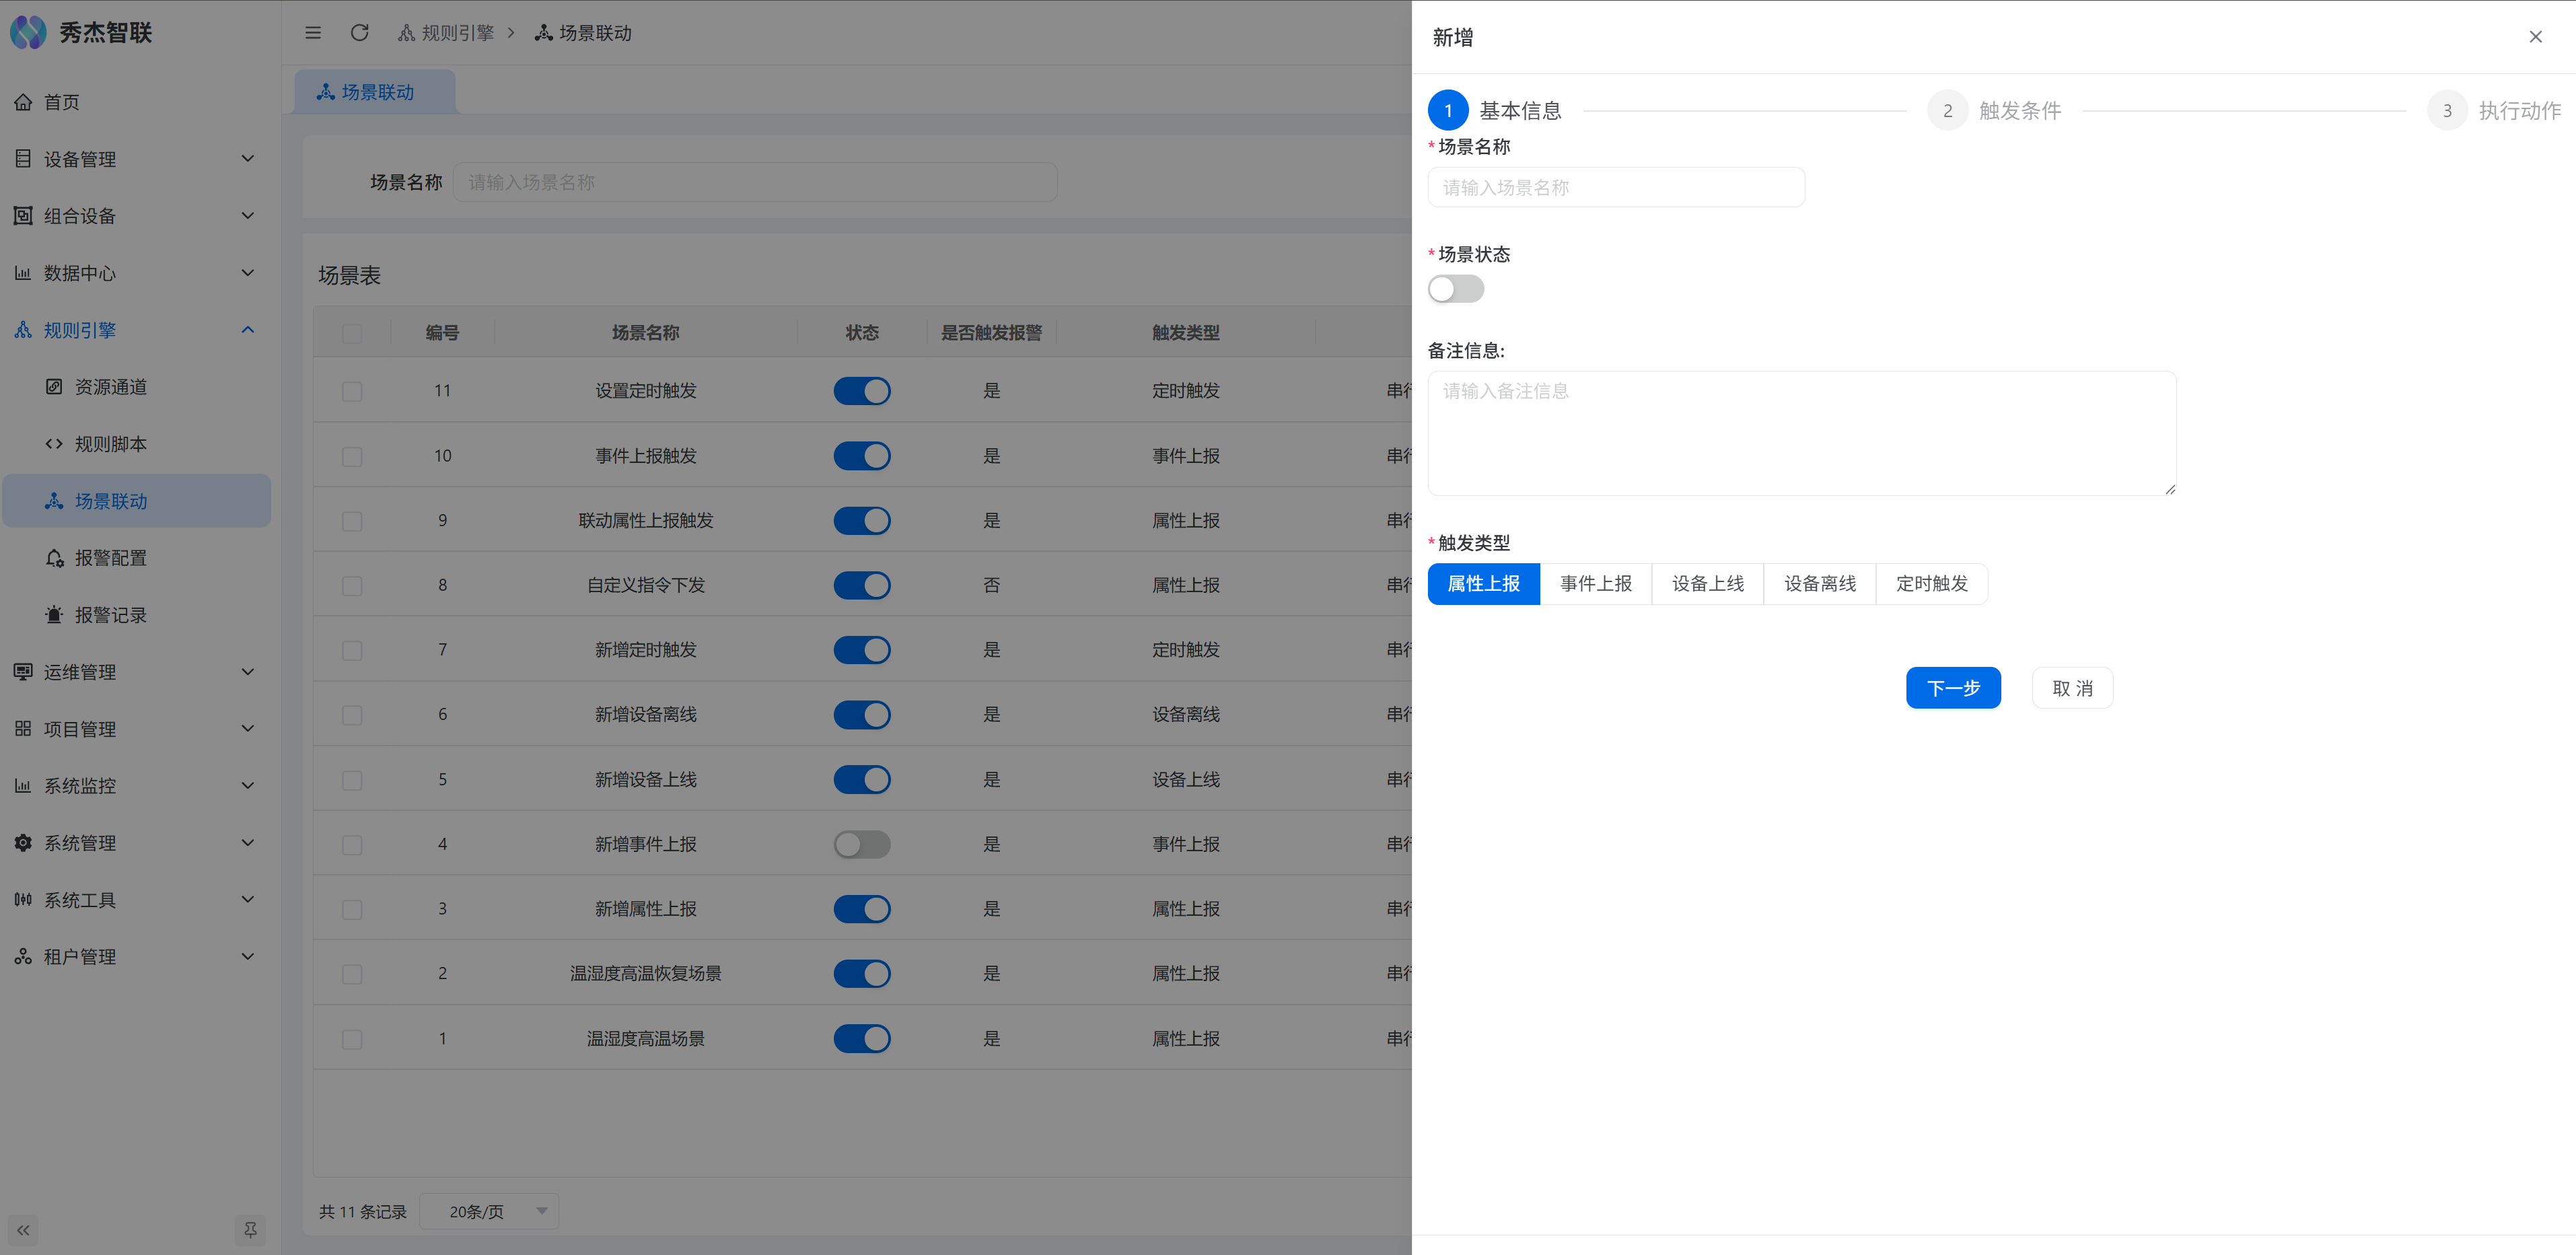Click the hamburger menu collapse icon
The height and width of the screenshot is (1255, 2576).
pyautogui.click(x=313, y=33)
